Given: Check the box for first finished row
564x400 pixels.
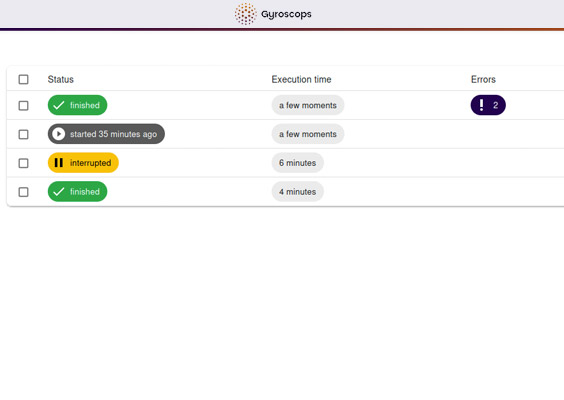Looking at the screenshot, I should click(23, 106).
